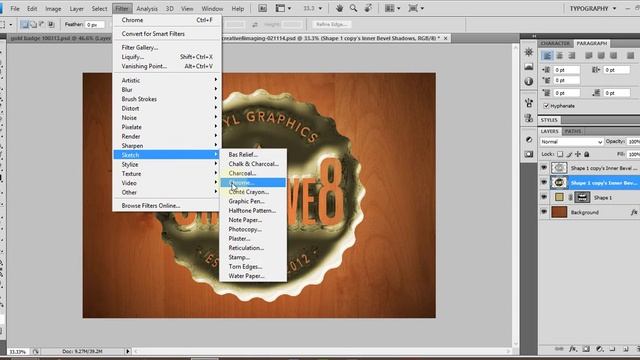Toggle Lock image pixels brush icon
The width and height of the screenshot is (640, 360).
coord(569,154)
